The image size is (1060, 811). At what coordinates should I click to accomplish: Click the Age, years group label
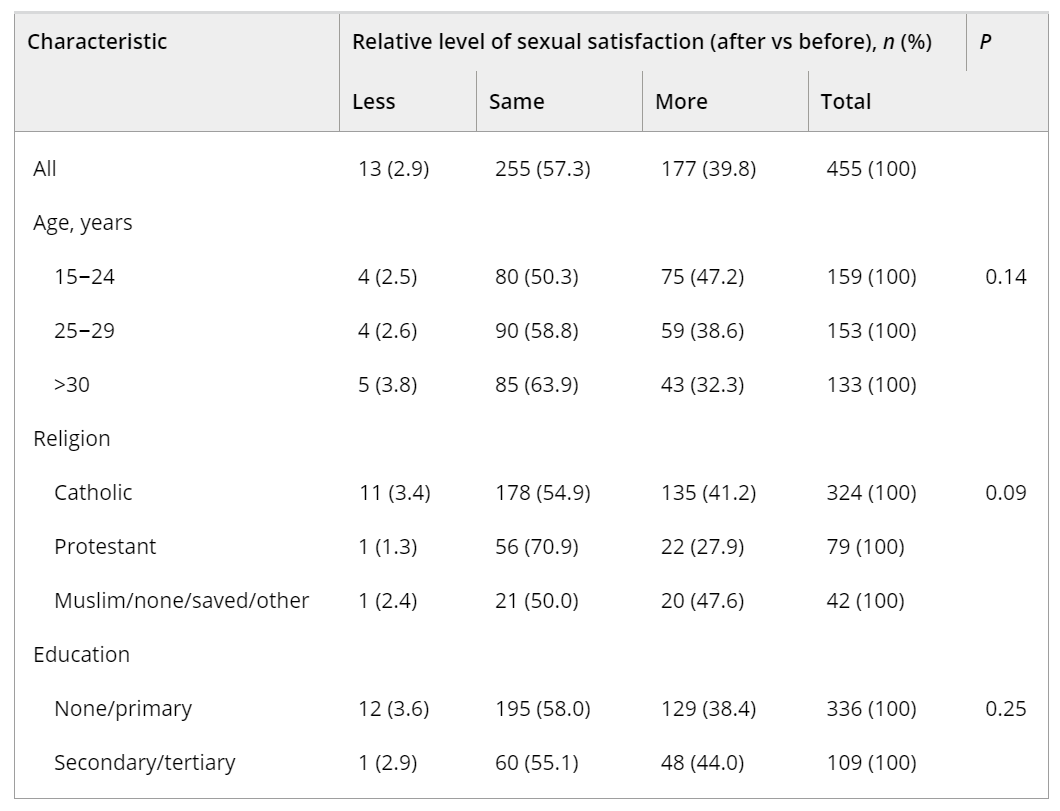(x=83, y=223)
